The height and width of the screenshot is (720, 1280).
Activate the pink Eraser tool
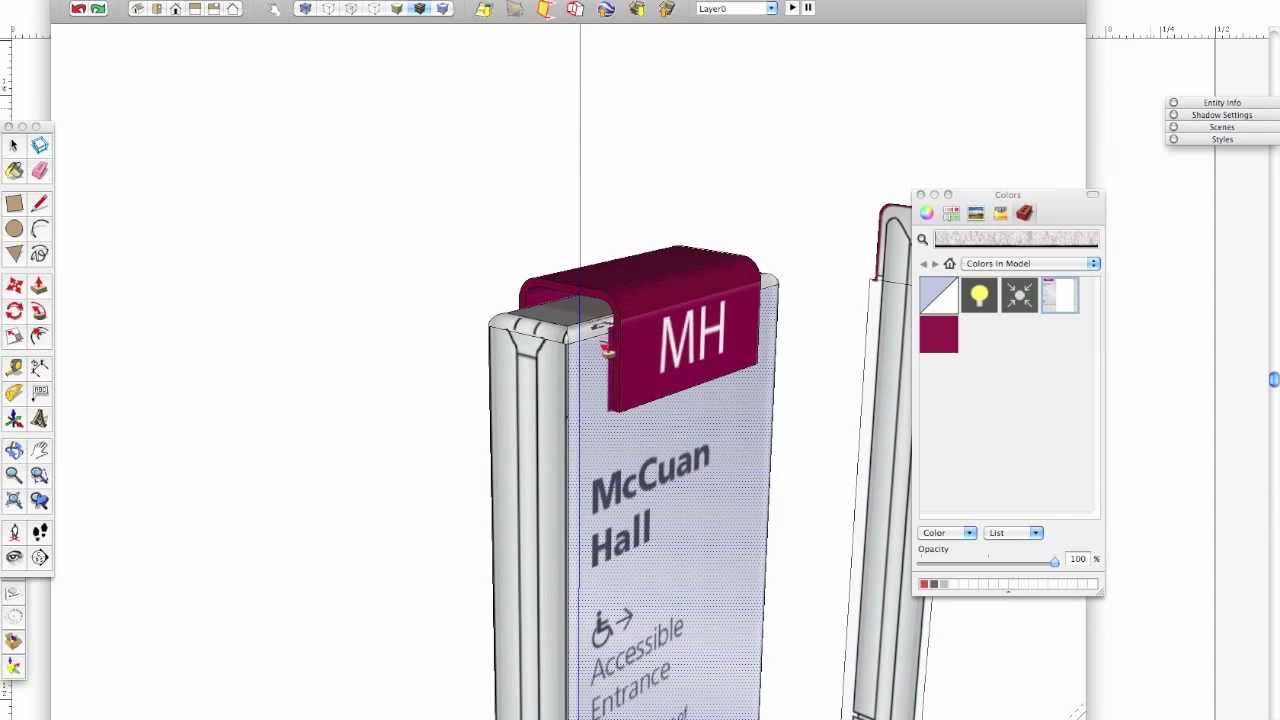click(39, 171)
